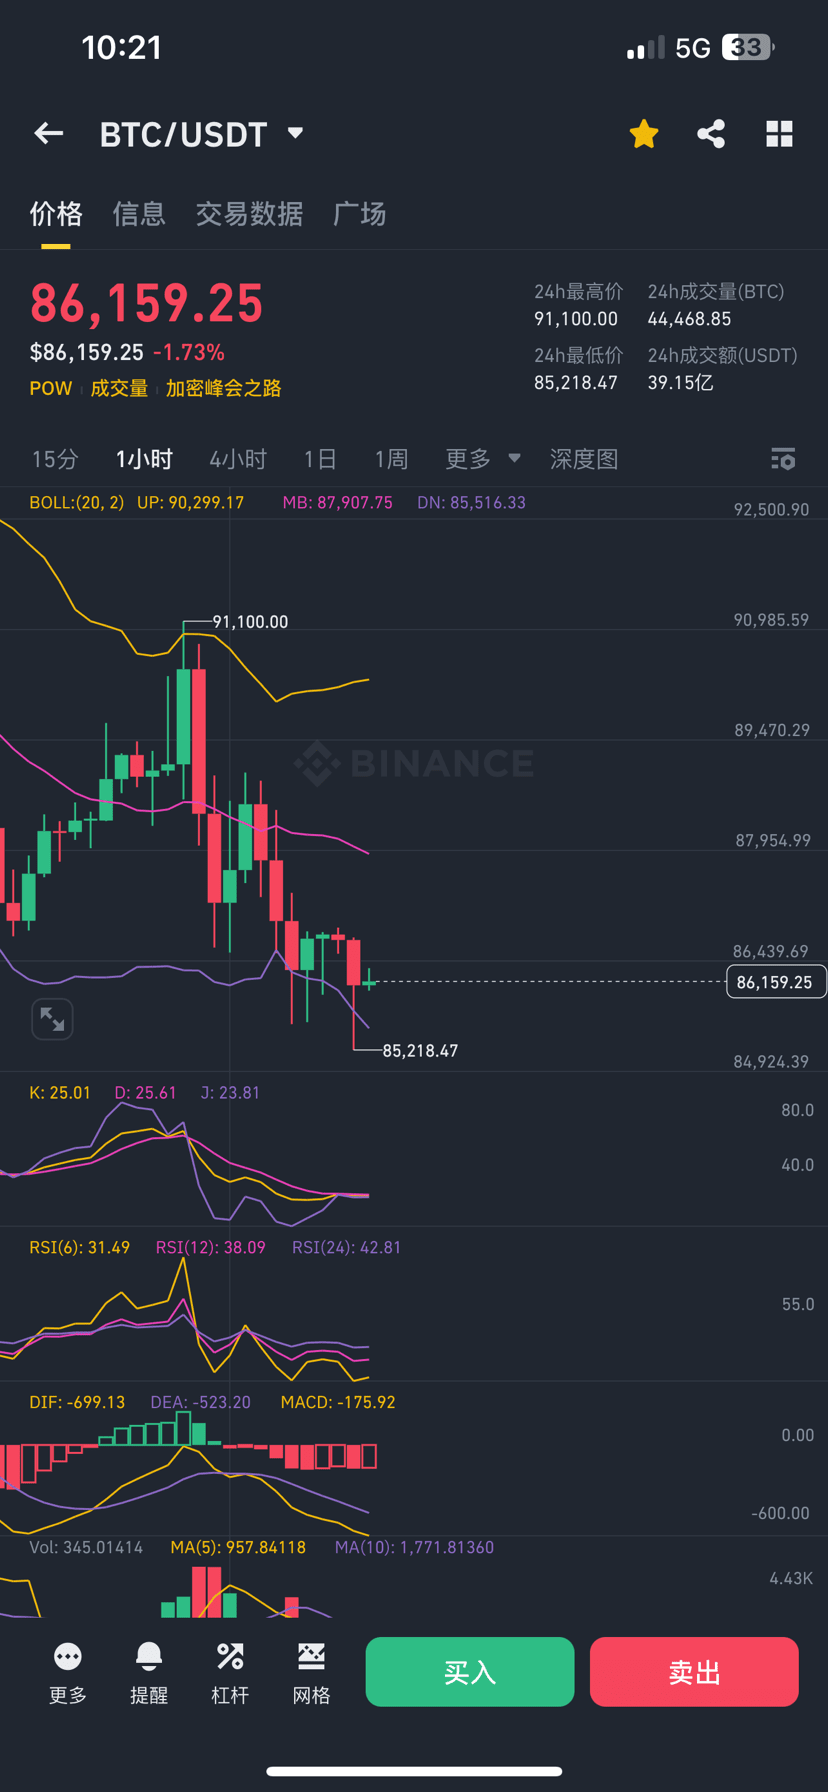Tap the red 卖出 button
This screenshot has width=828, height=1792.
(x=694, y=1672)
